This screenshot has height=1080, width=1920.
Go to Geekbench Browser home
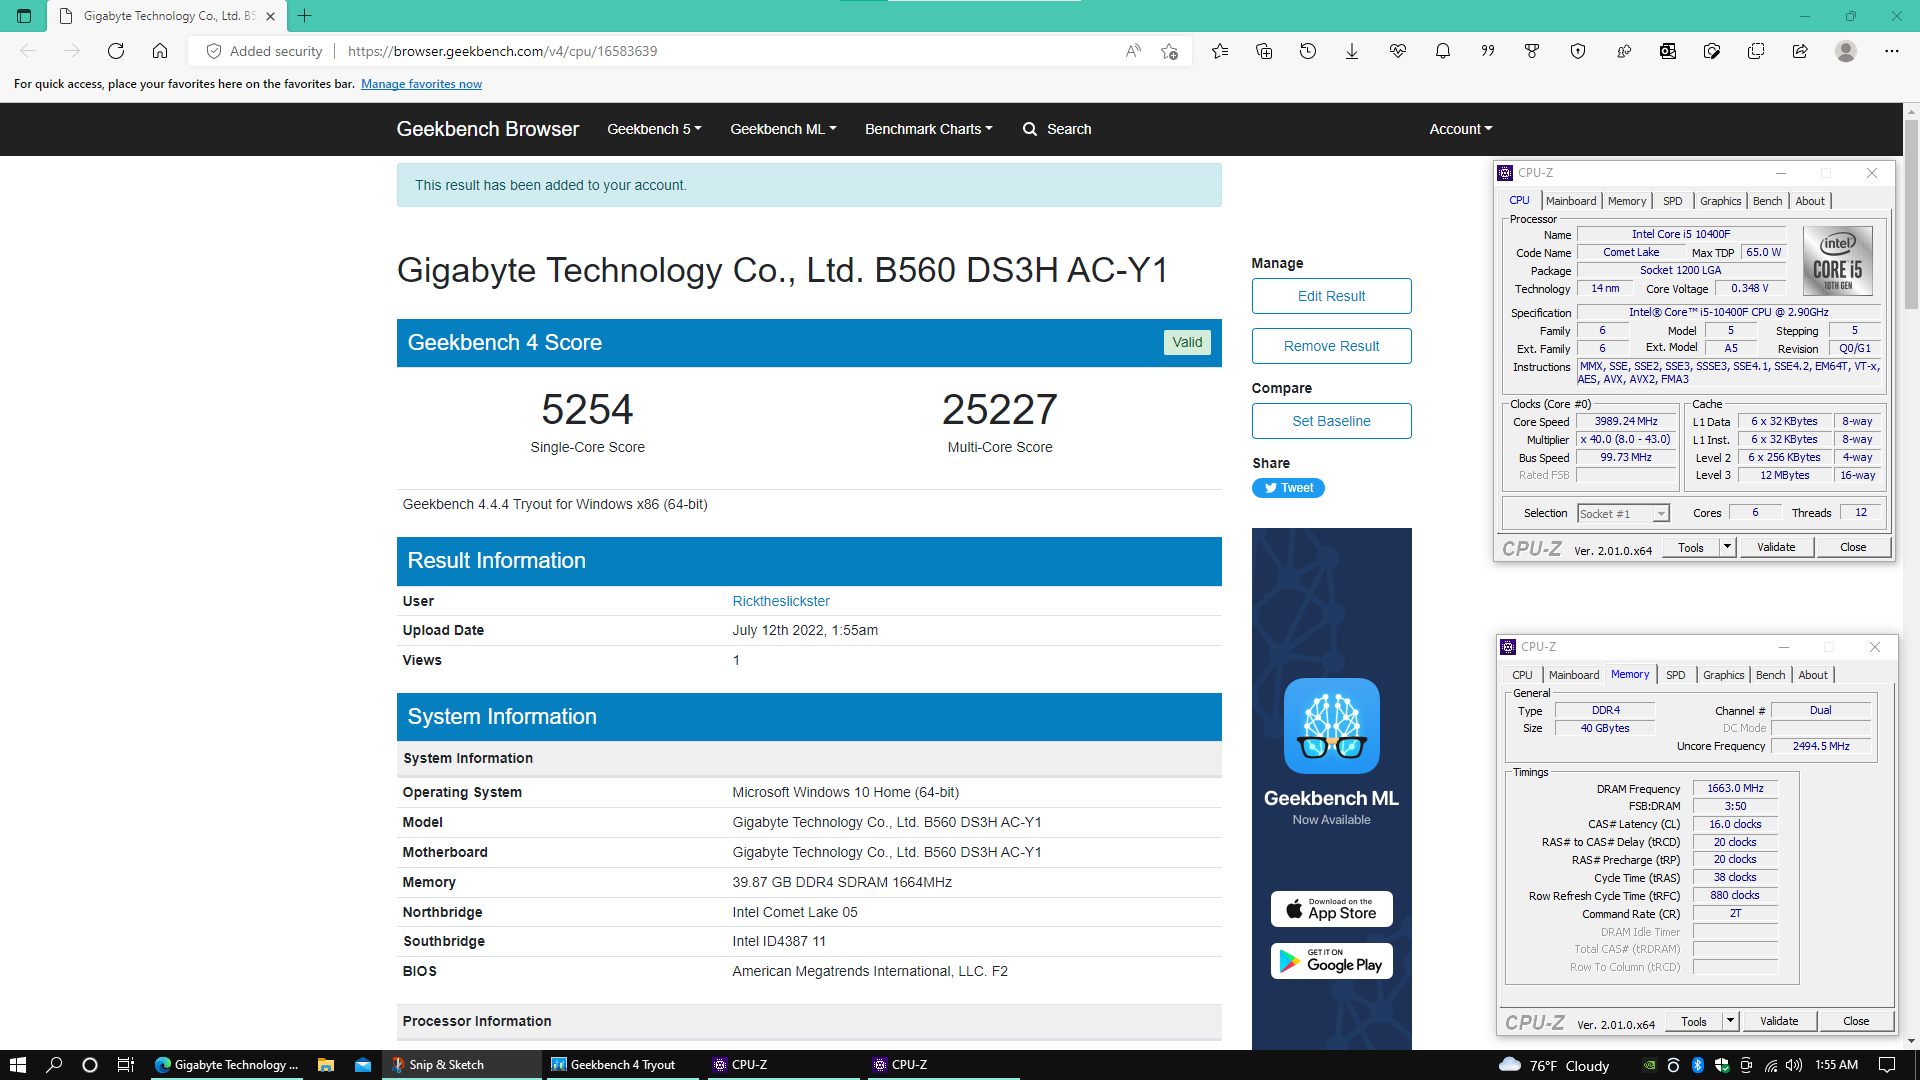(487, 129)
